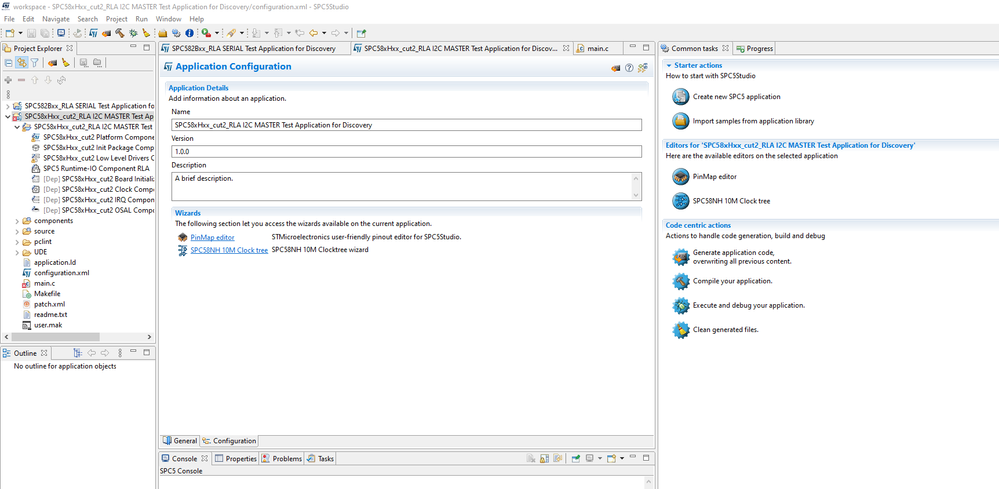The height and width of the screenshot is (489, 999).
Task: Click the yellow back navigation arrow in toolbar
Action: 313,33
